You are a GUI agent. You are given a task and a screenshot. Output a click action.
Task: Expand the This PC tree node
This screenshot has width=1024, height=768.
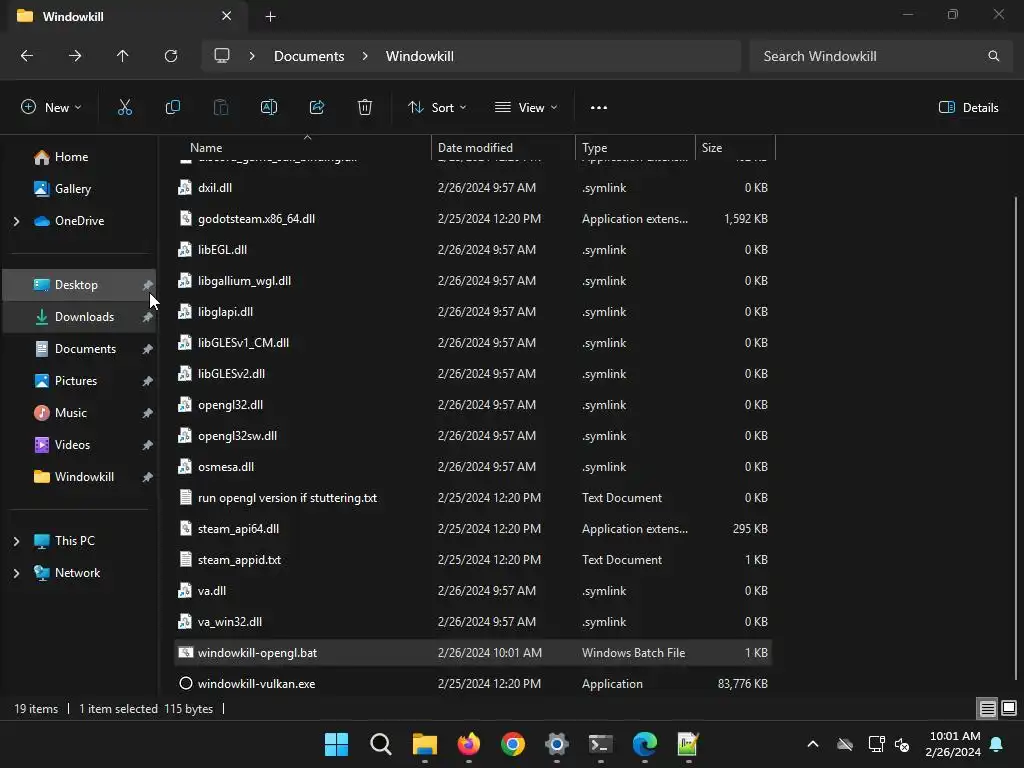point(16,541)
